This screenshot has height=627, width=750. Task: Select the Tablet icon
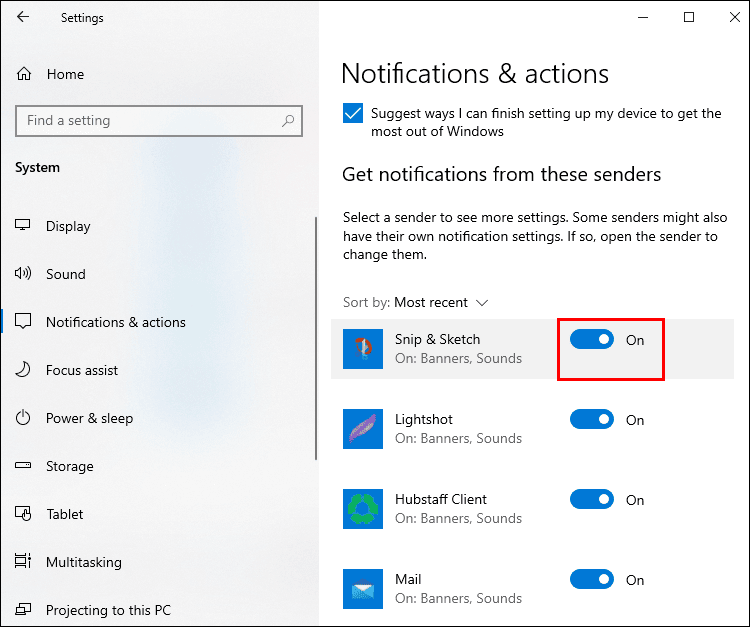[23, 514]
